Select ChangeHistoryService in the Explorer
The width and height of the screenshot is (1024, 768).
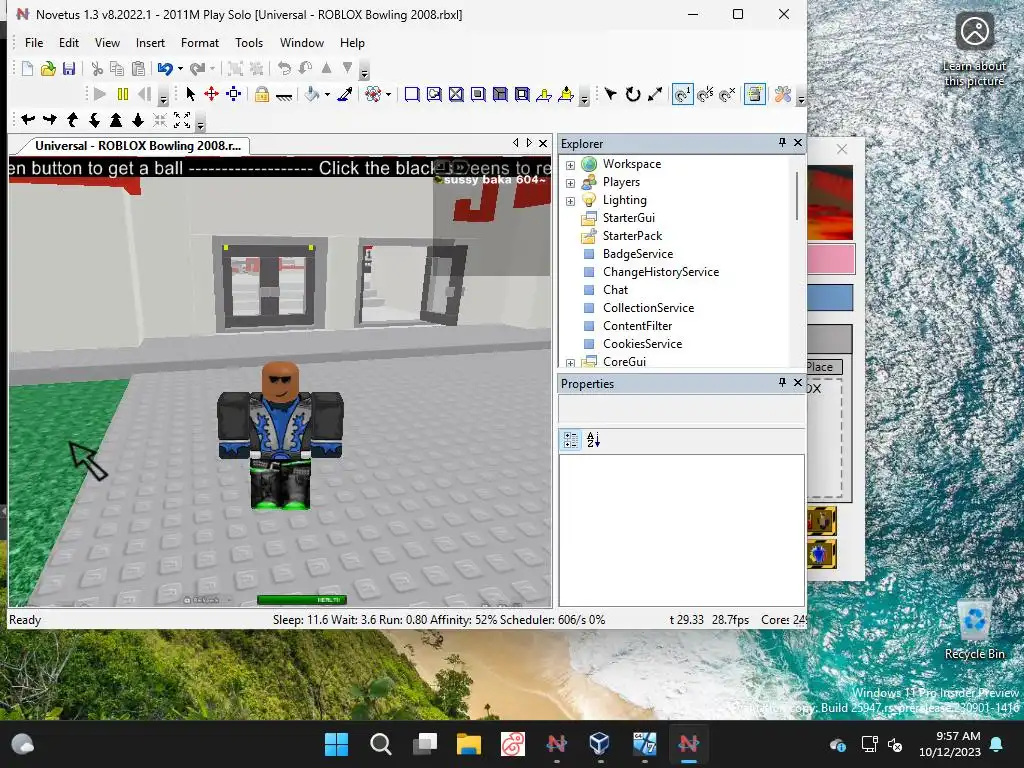(660, 272)
